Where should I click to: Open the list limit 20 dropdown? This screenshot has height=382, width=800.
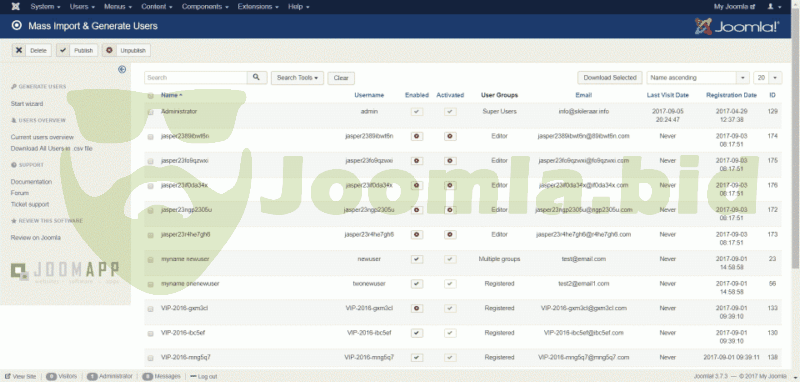point(767,78)
